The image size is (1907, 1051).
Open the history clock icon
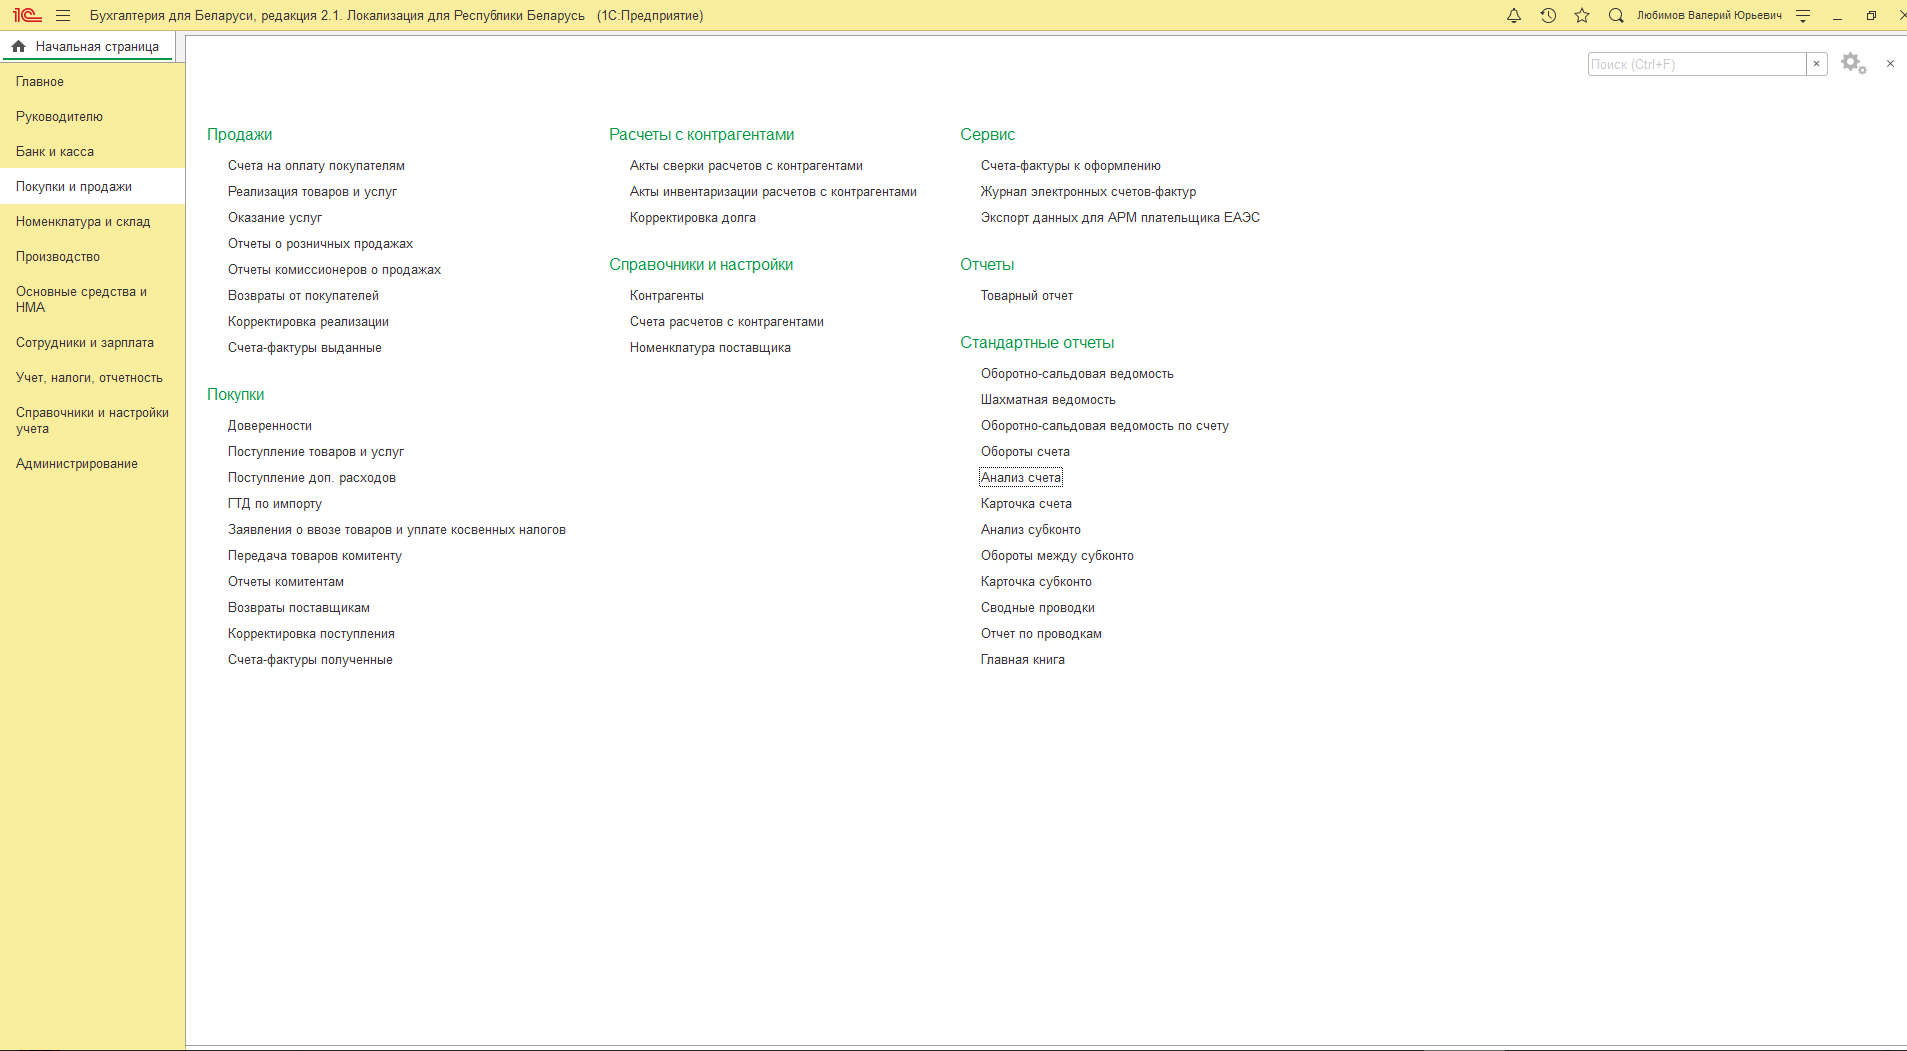tap(1548, 16)
